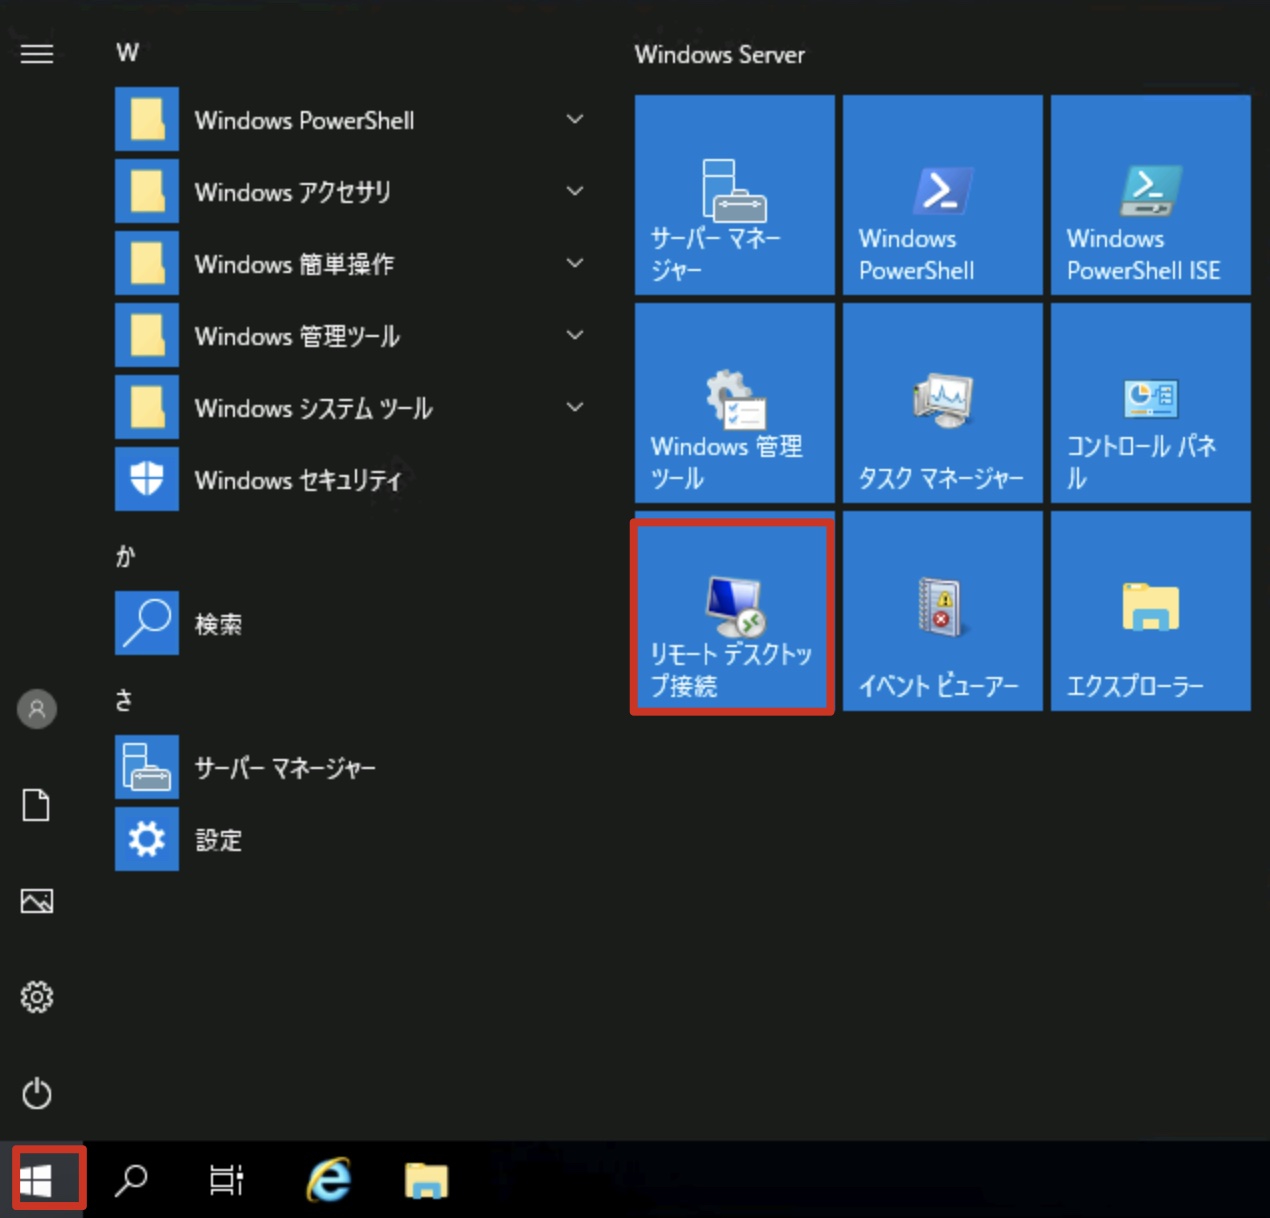Open the コントロール パネル tile
Viewport: 1270px width, 1218px height.
[x=1151, y=403]
